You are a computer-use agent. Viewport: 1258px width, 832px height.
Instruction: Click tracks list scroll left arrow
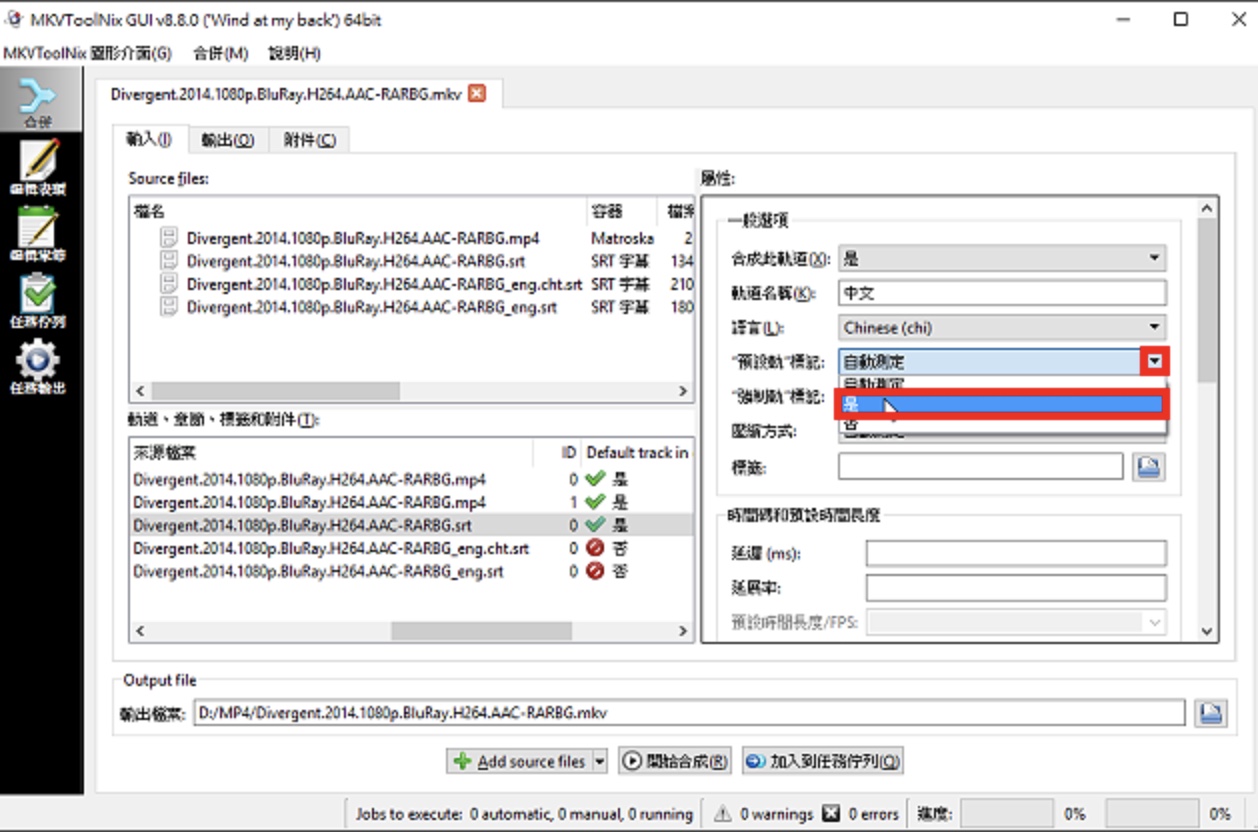[x=140, y=631]
